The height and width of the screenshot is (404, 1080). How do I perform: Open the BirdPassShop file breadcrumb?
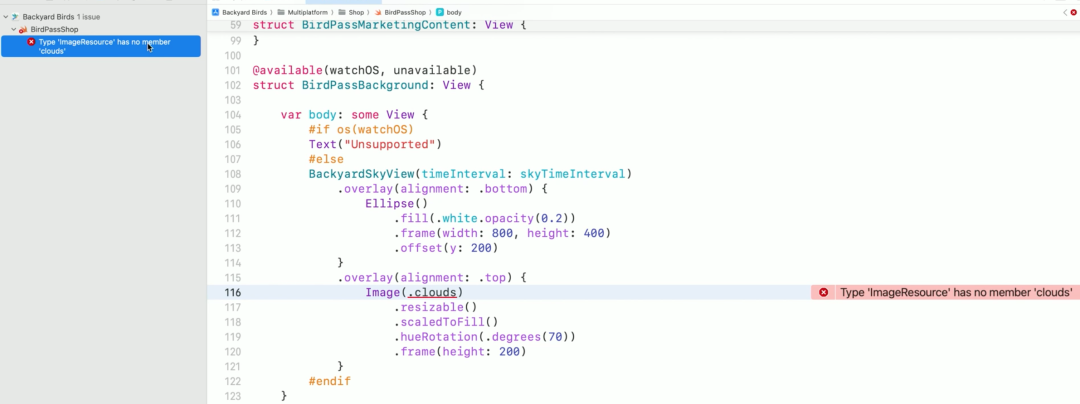pyautogui.click(x=400, y=12)
